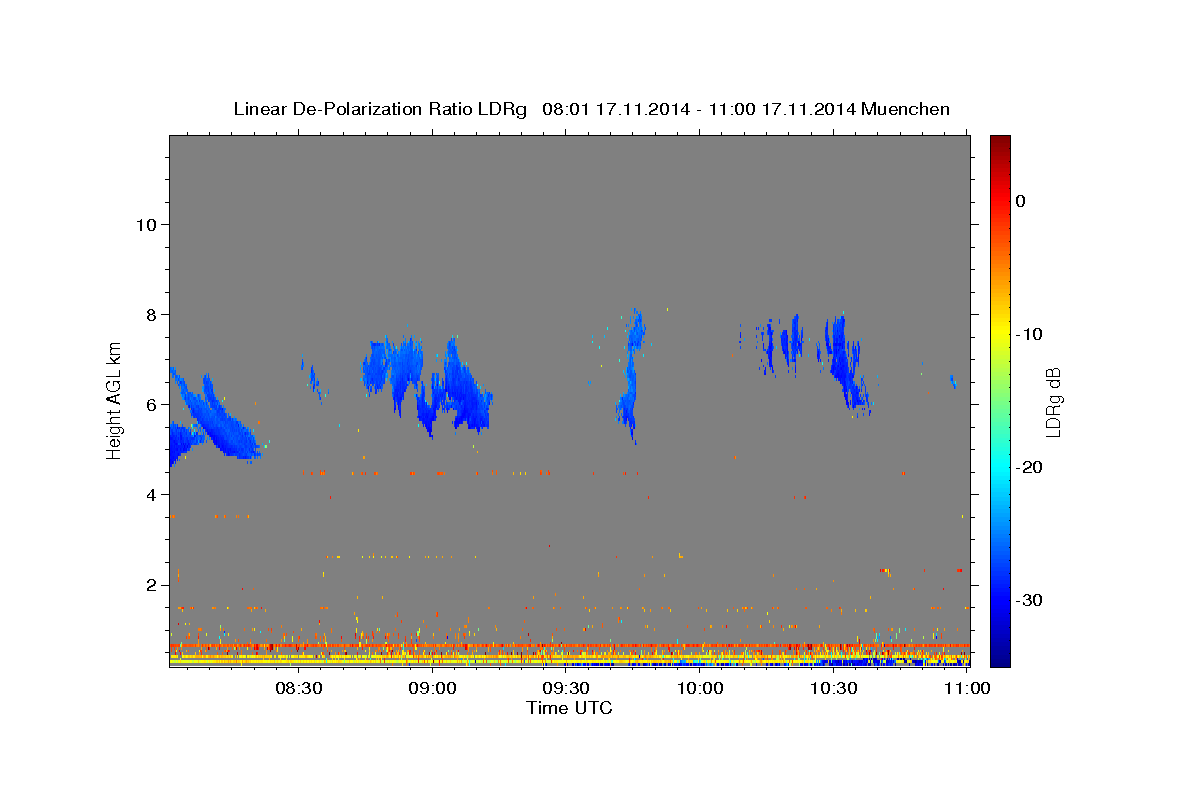The width and height of the screenshot is (1200, 800).
Task: Click the 'Muenchen' location text in title
Action: 906,109
